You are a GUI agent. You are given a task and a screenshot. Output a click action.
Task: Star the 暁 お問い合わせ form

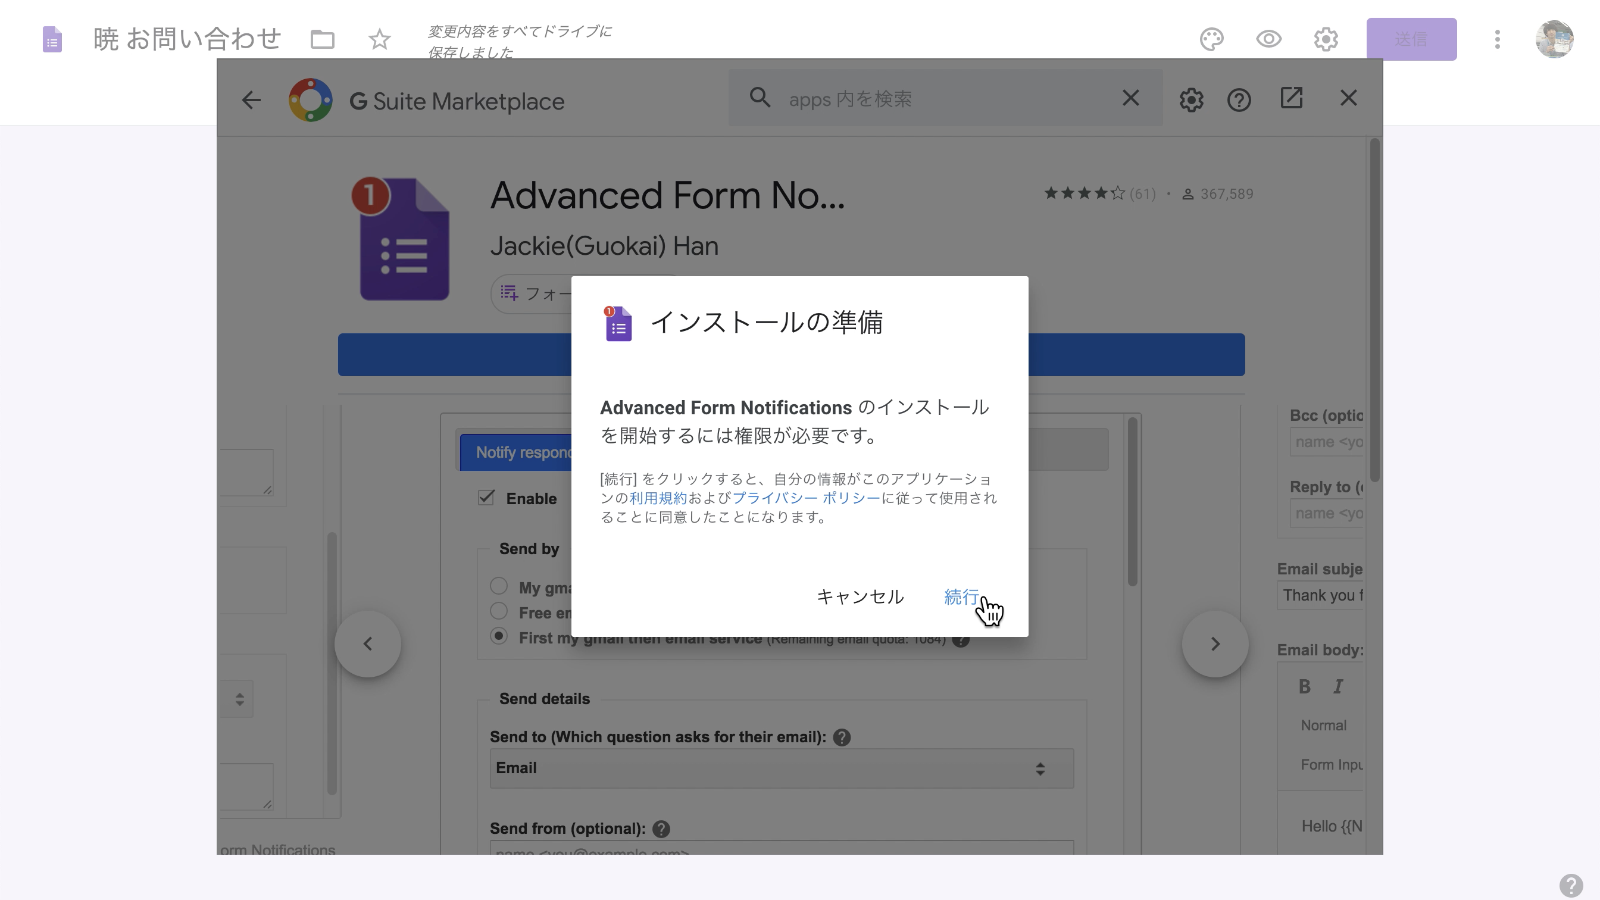[x=379, y=40]
